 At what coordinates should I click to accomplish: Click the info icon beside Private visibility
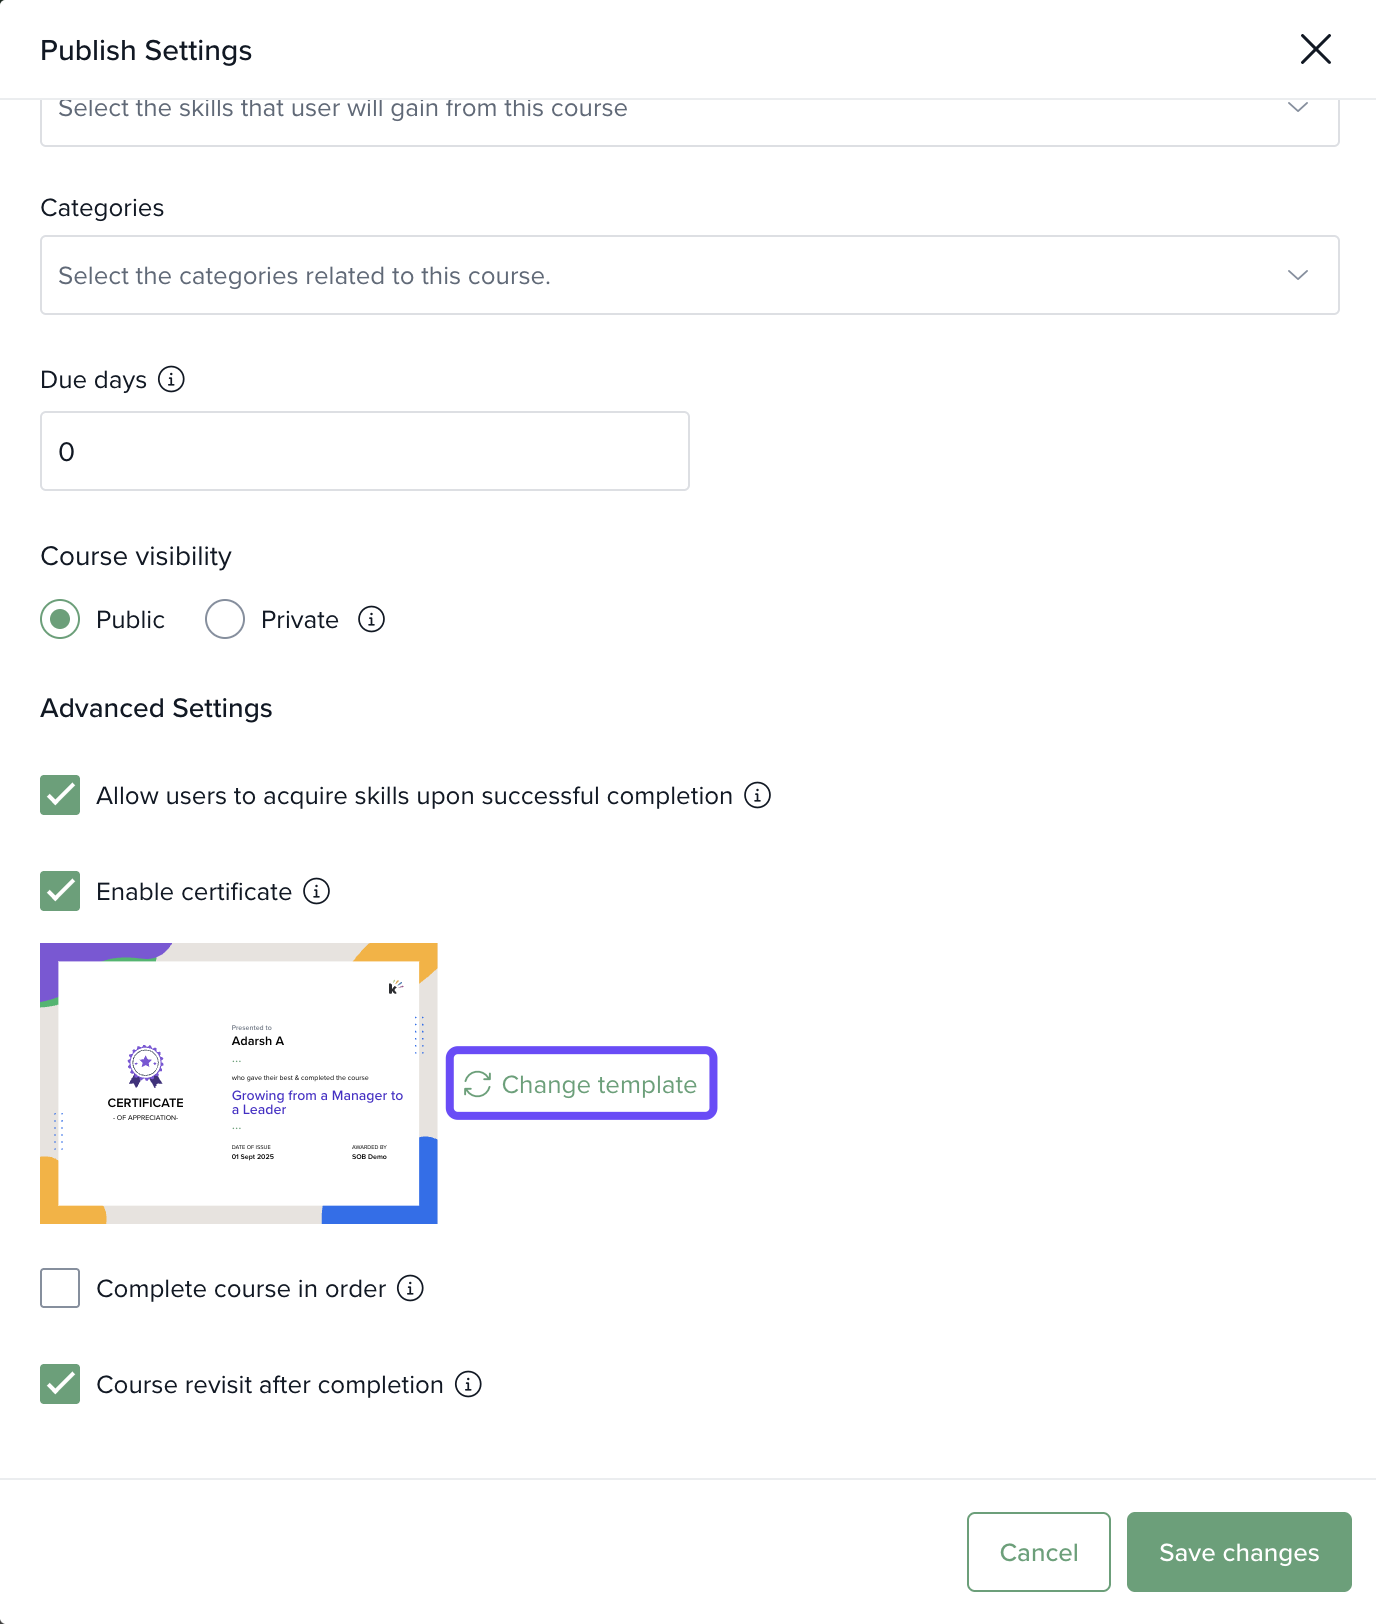371,620
